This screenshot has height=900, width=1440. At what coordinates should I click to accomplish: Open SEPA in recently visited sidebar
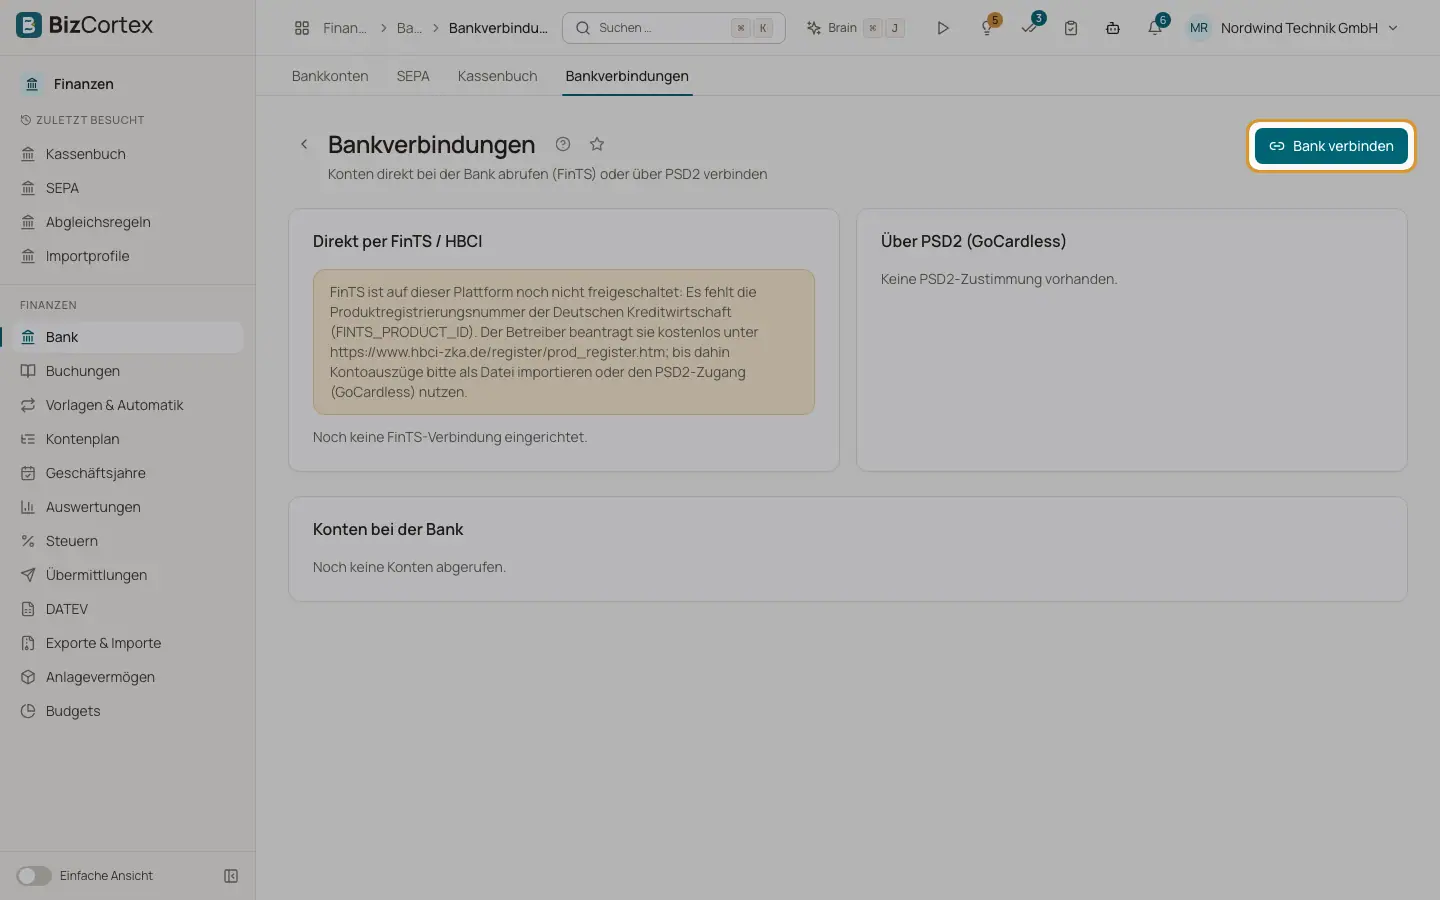(127, 188)
